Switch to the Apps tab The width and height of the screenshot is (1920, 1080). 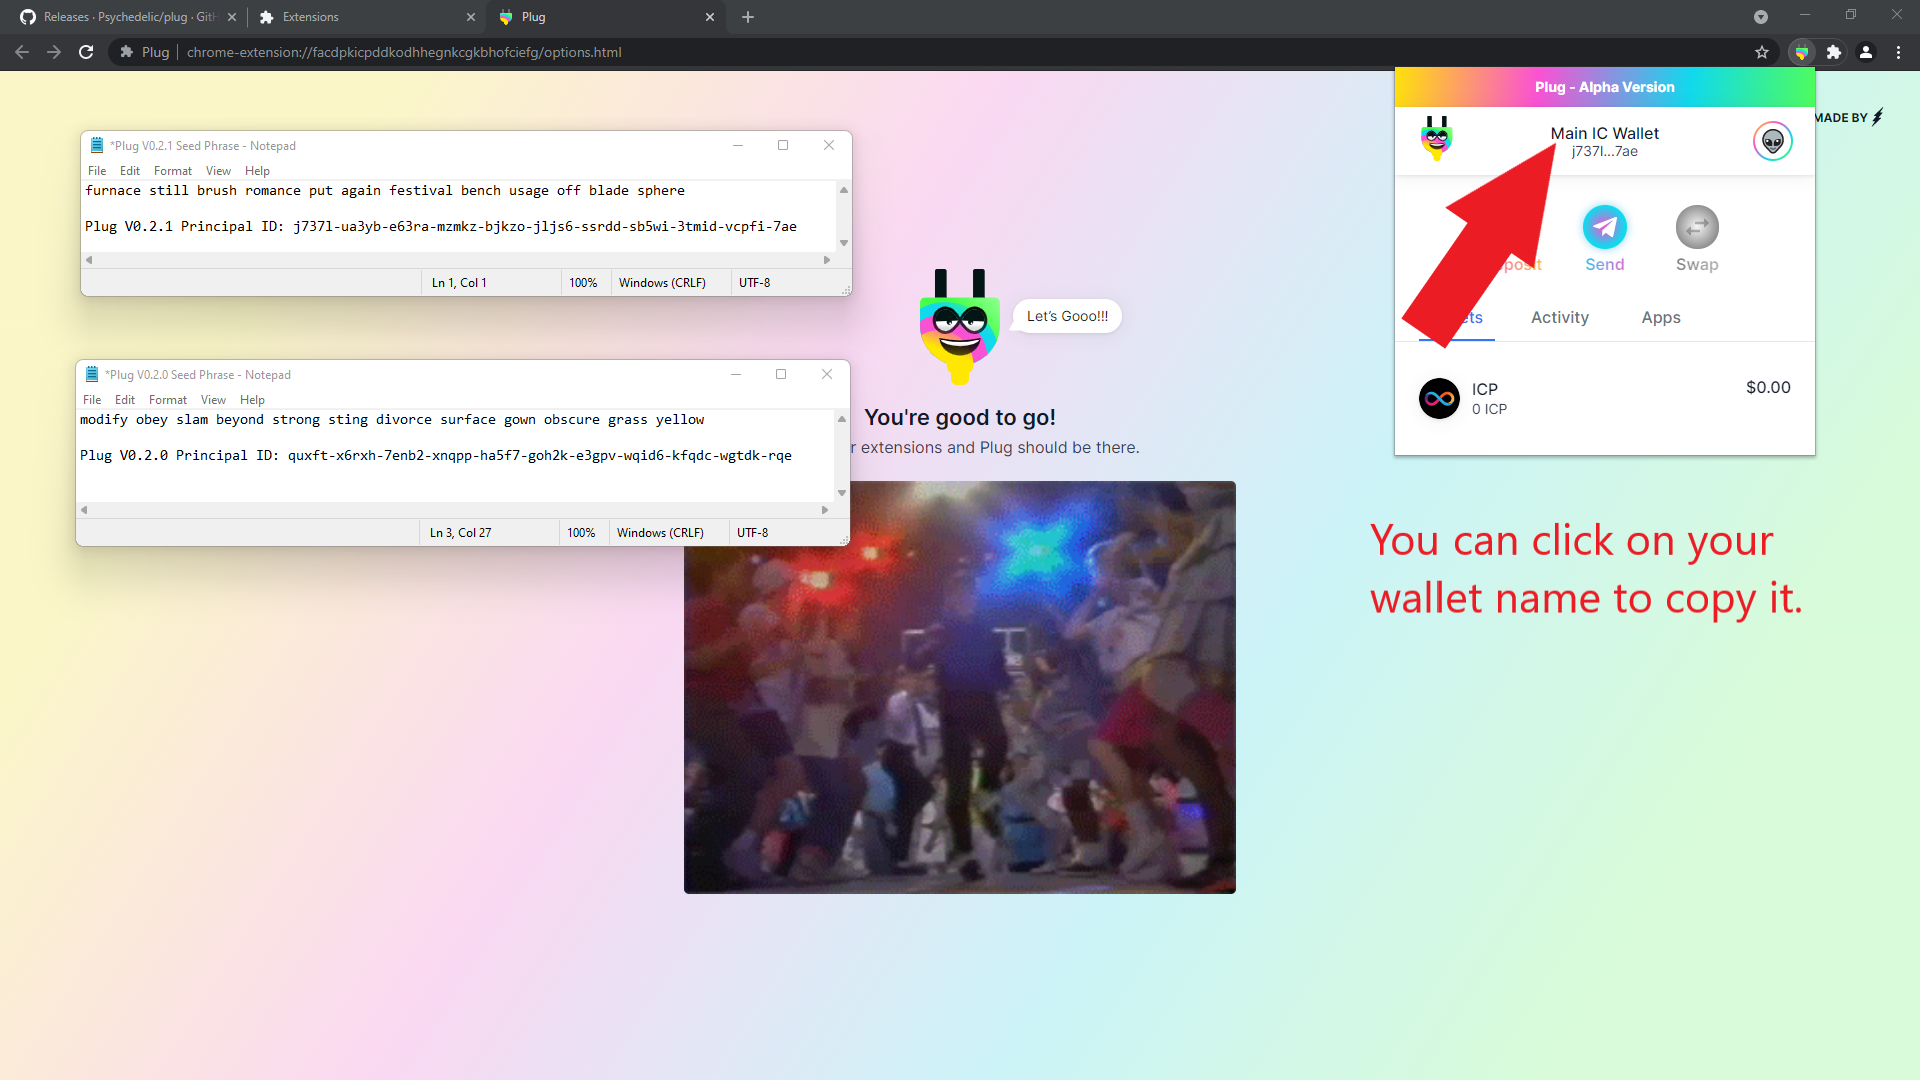pyautogui.click(x=1660, y=317)
